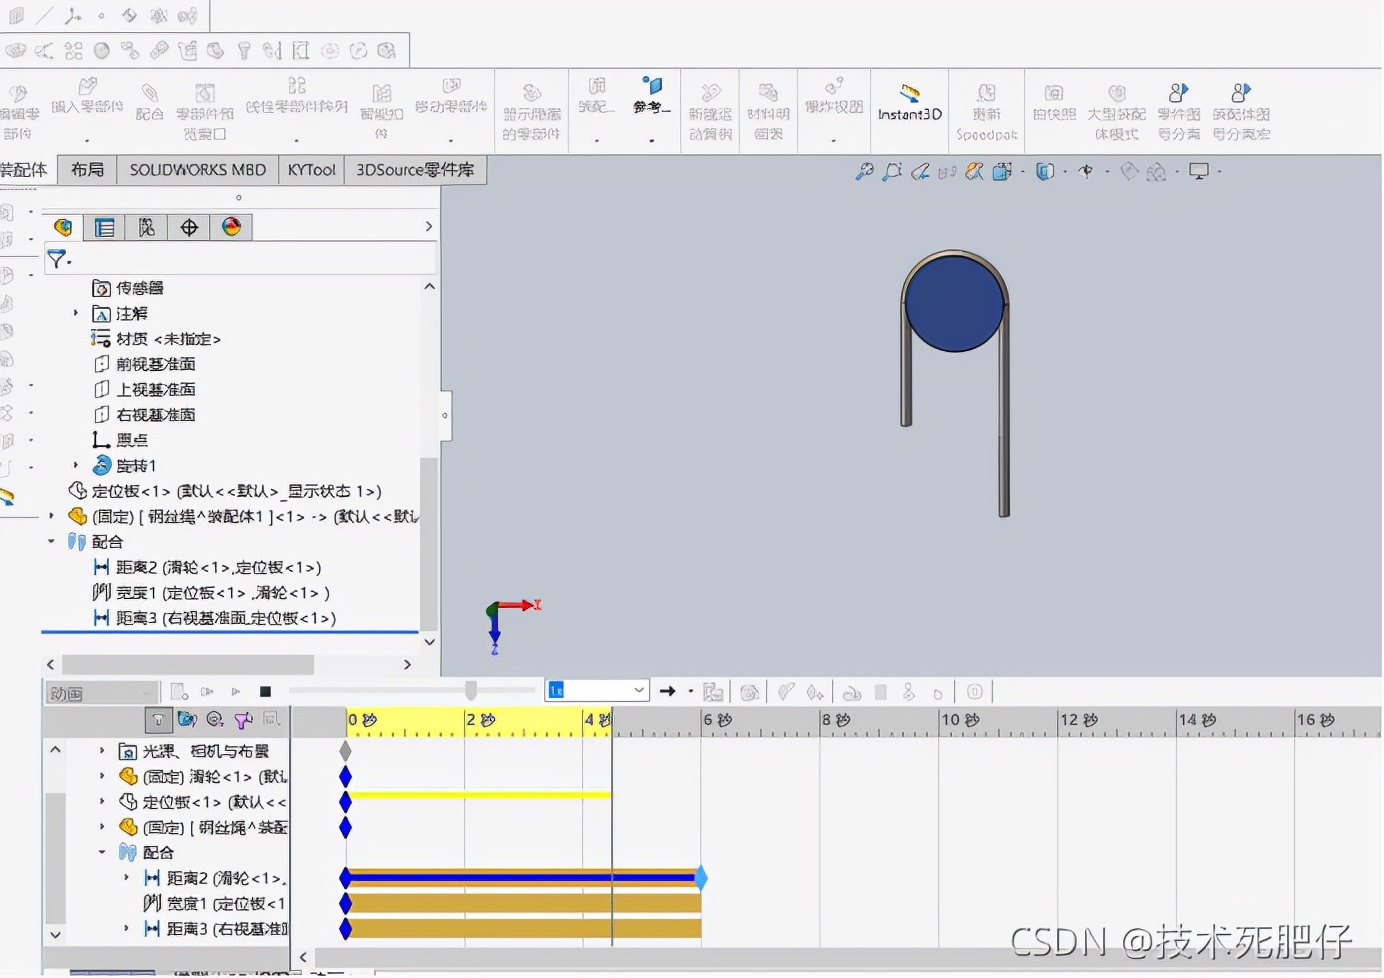Switch to the SOLIDWORKS MBD tab
This screenshot has width=1384, height=978.
click(197, 169)
